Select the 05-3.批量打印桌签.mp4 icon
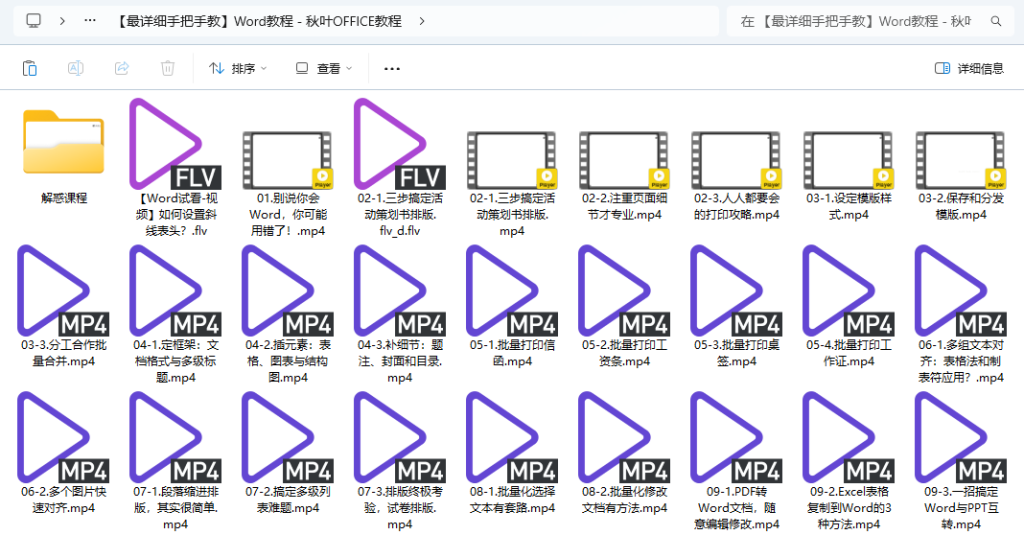 tap(737, 291)
